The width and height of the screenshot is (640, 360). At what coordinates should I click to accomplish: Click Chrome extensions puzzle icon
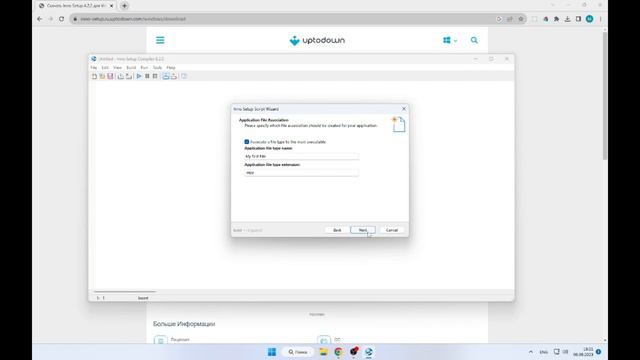click(556, 19)
